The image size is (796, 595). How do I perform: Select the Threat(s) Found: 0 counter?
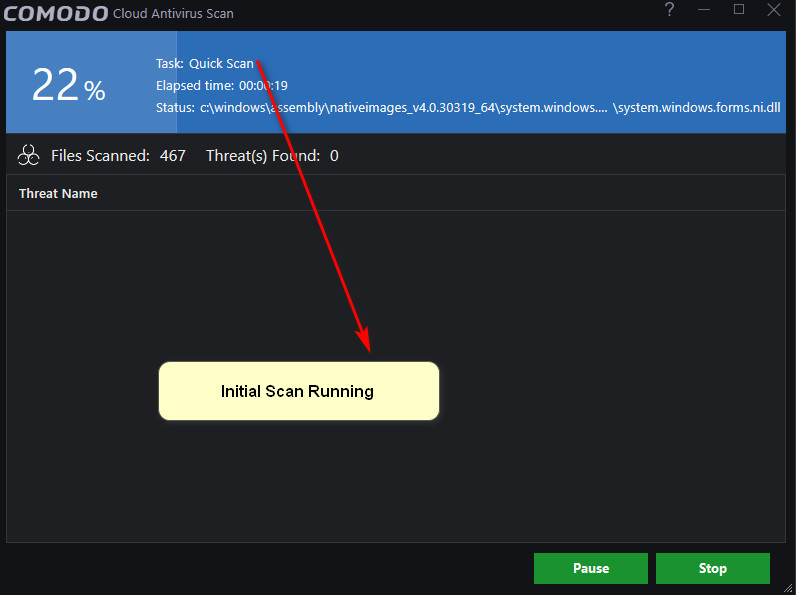point(272,155)
